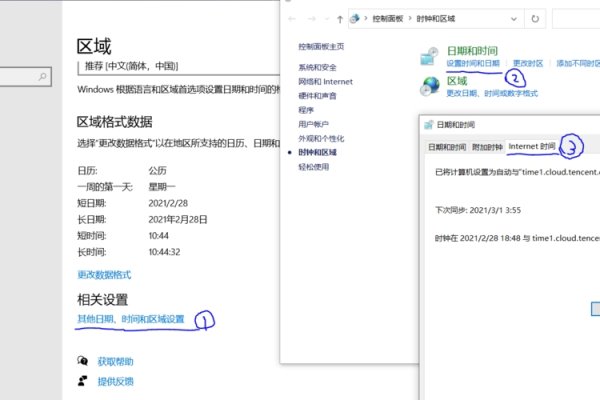Refresh the Control Panel window
Image resolution: width=600 pixels, height=400 pixels.
(x=535, y=19)
